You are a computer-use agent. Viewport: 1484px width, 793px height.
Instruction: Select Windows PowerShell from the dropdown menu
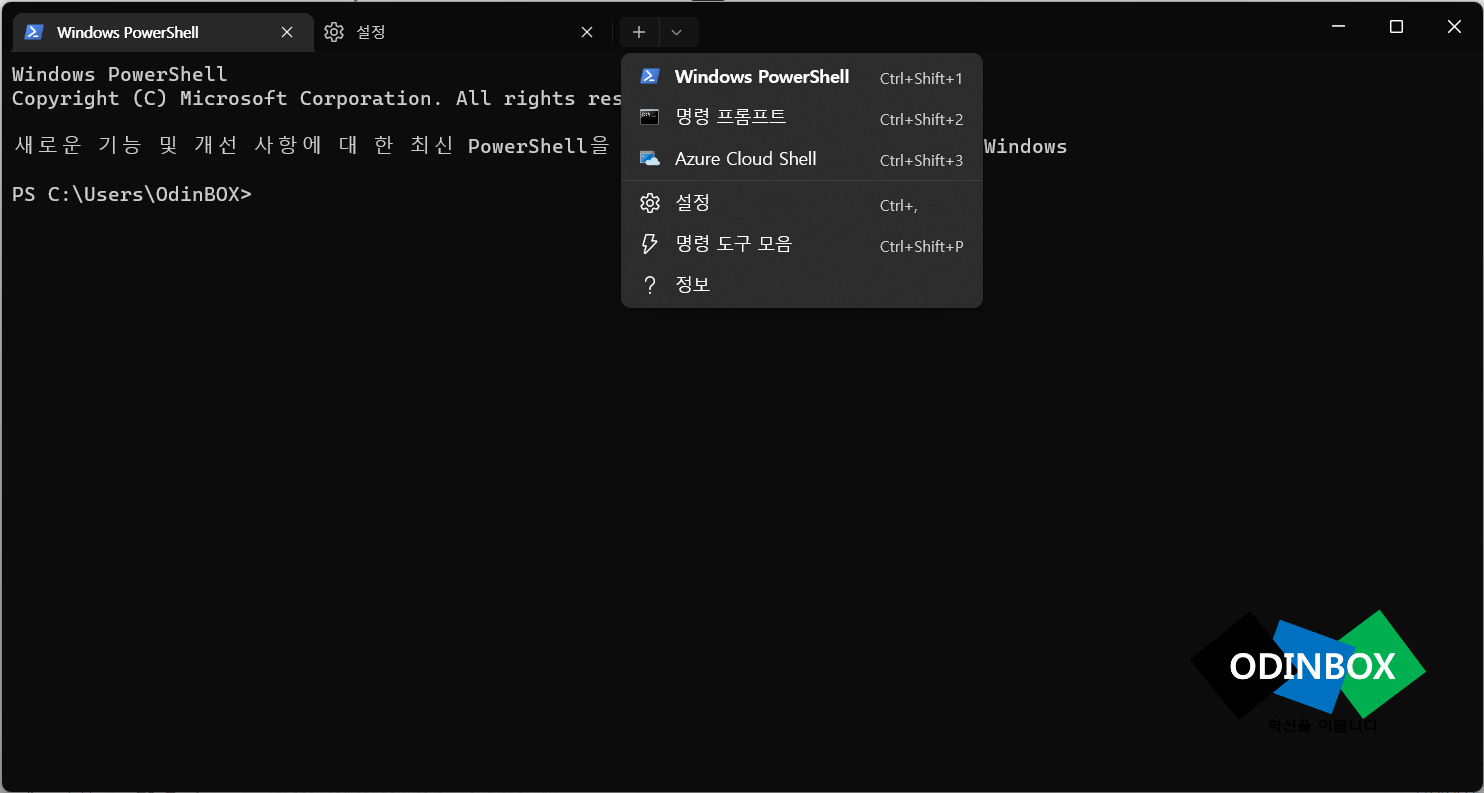802,77
